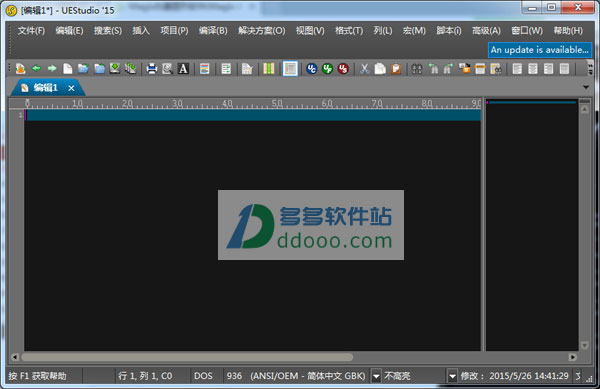Click the replace icon with orange box
This screenshot has width=600, height=389.
464,68
